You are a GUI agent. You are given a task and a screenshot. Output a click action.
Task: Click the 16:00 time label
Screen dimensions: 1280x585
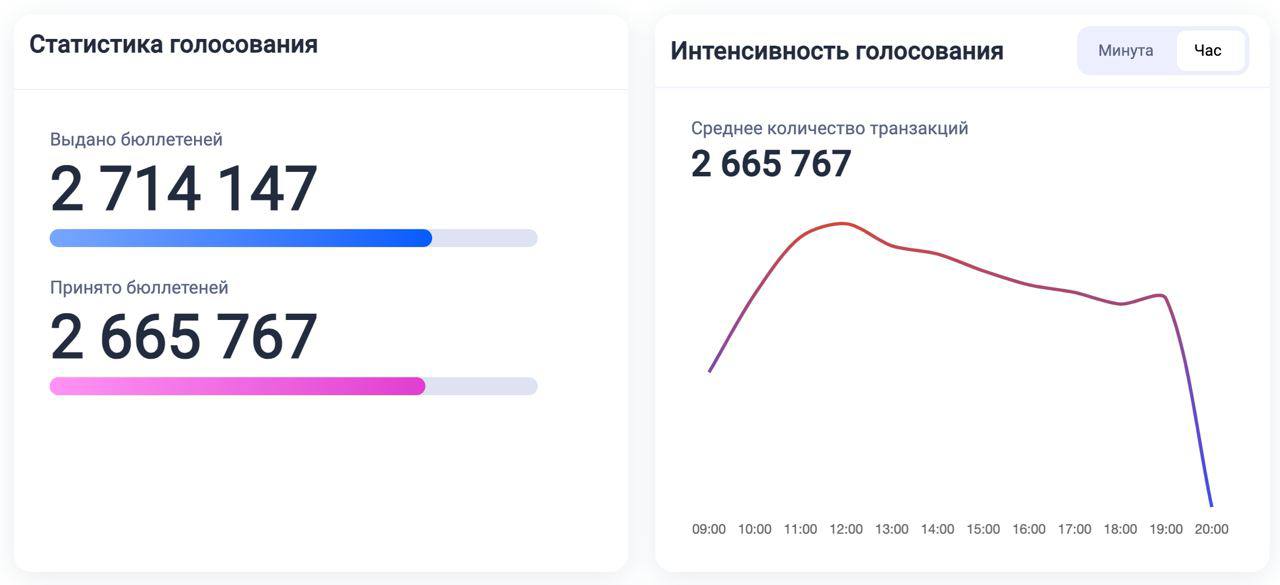coord(1029,529)
